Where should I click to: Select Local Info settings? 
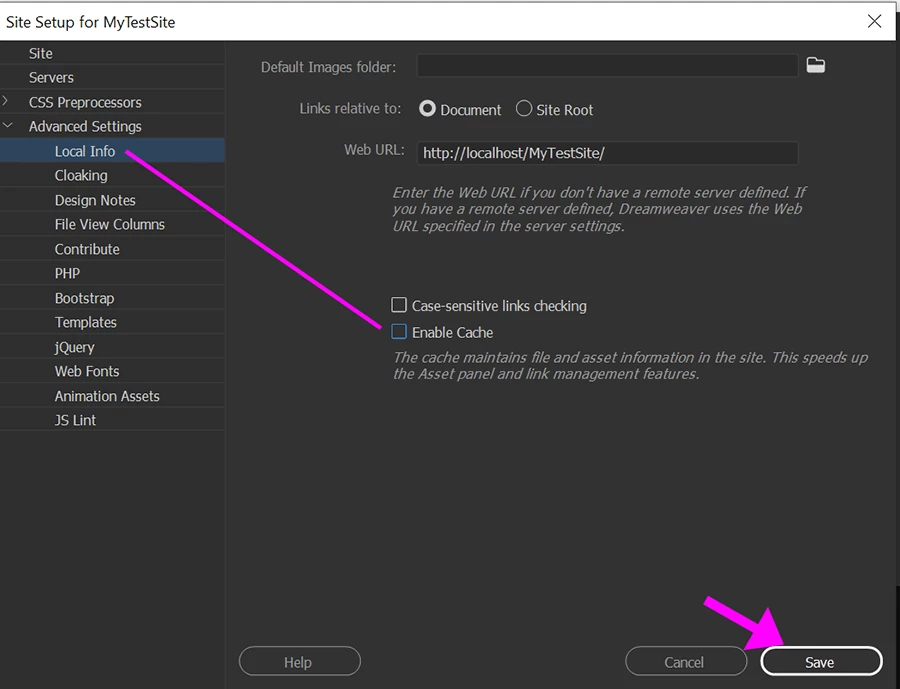click(112, 151)
